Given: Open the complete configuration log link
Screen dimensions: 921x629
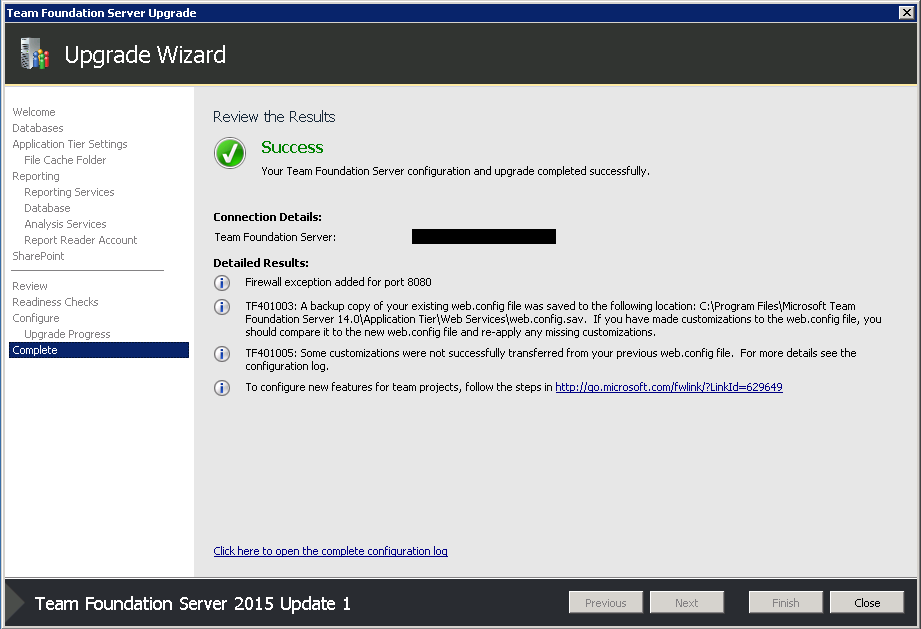Looking at the screenshot, I should tap(330, 551).
